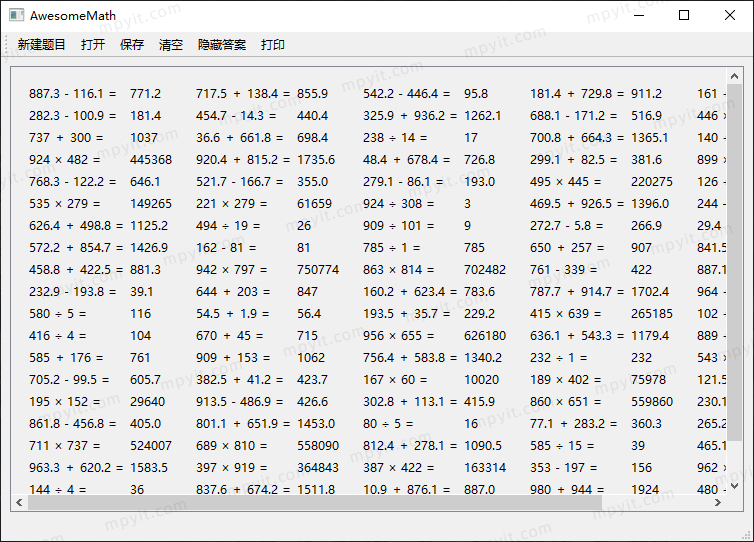Click the problem 585 ÷ 15 =
754x542 pixels.
562,446
